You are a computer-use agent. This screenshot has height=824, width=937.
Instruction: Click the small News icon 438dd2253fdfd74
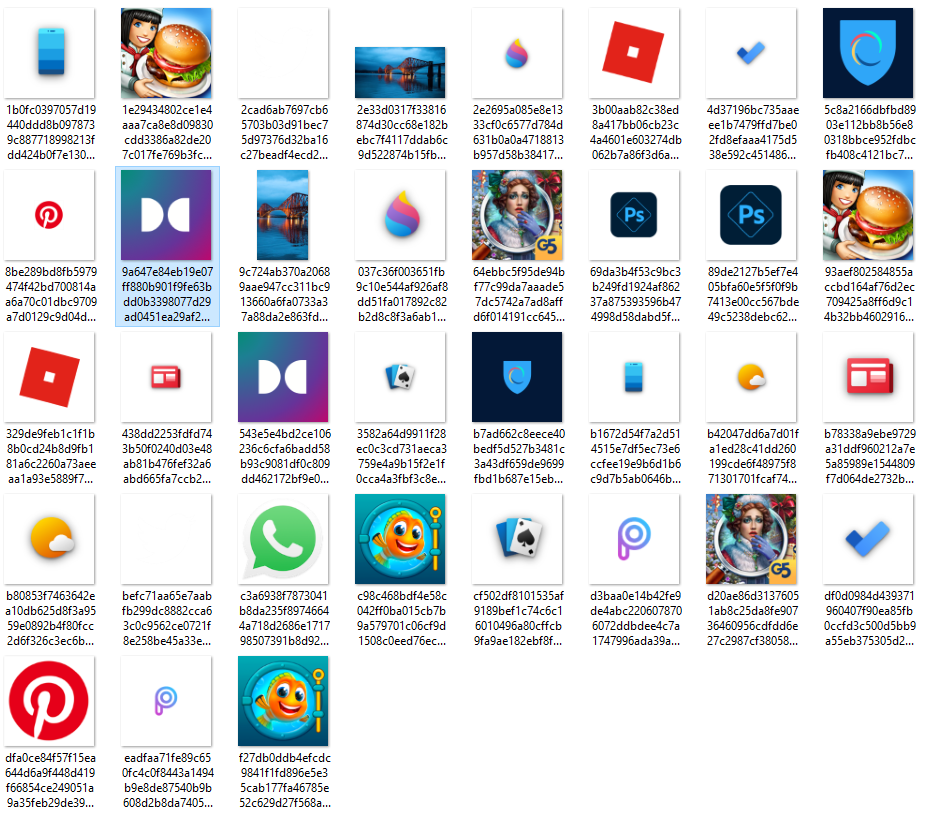click(x=166, y=377)
